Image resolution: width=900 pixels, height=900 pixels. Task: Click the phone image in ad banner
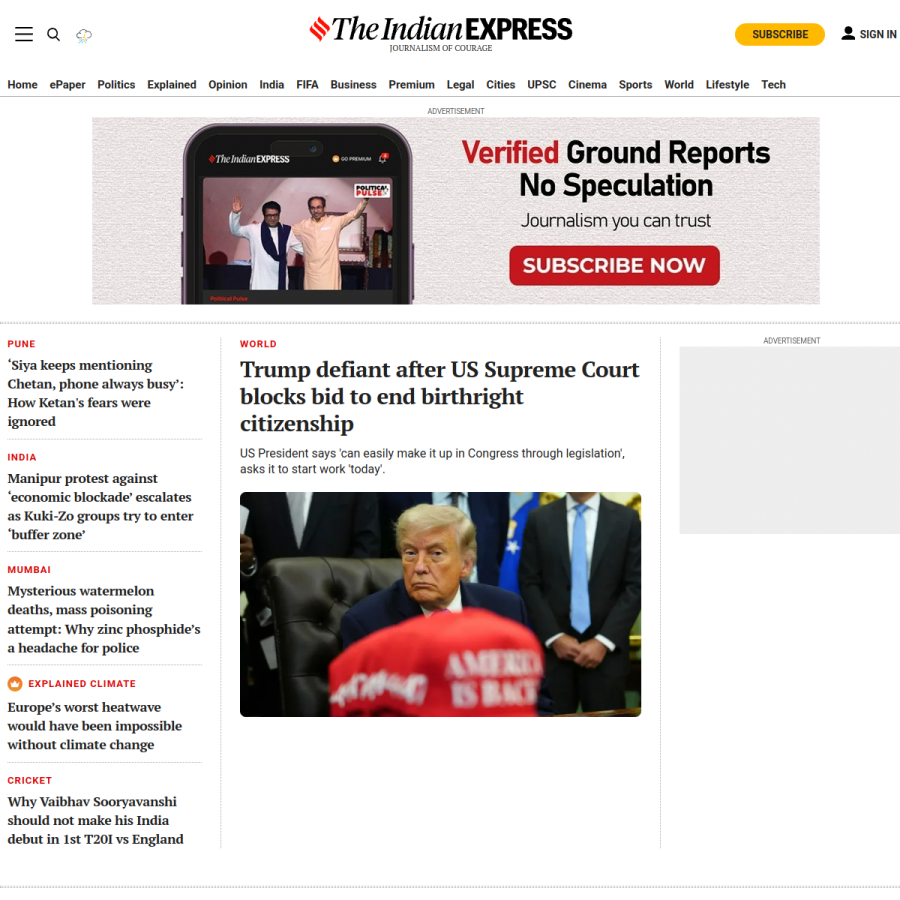298,214
